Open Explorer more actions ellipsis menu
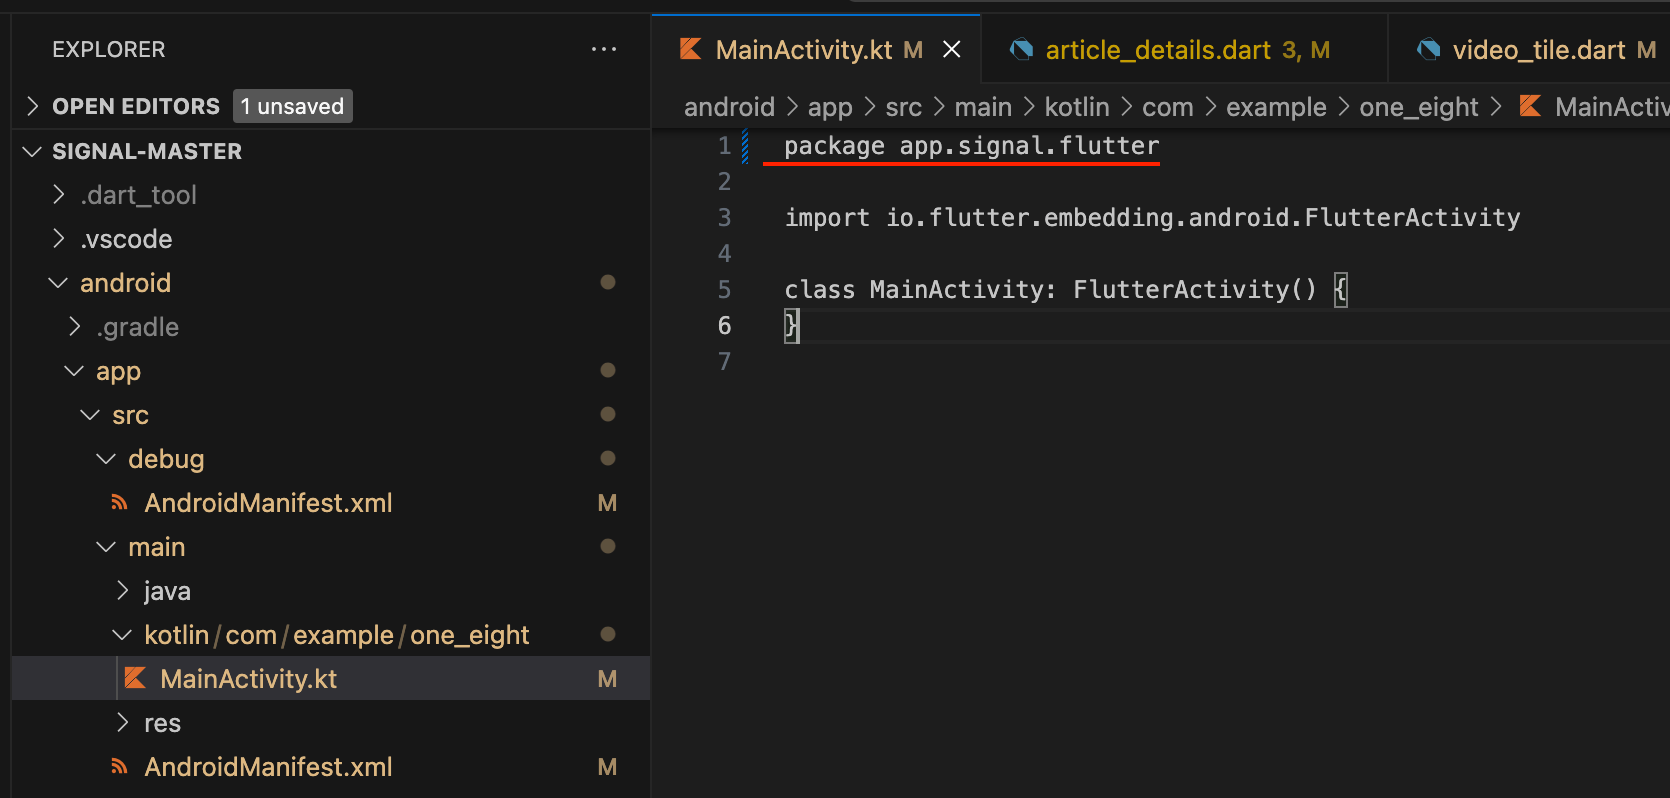 (604, 49)
